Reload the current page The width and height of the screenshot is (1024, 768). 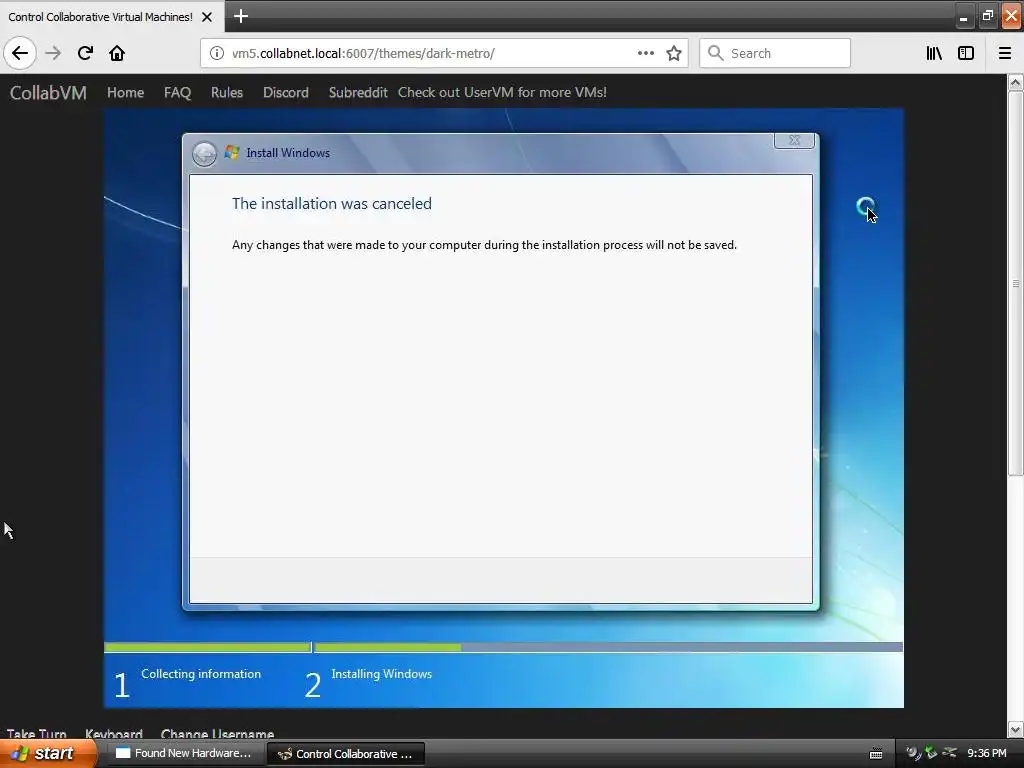tap(85, 53)
